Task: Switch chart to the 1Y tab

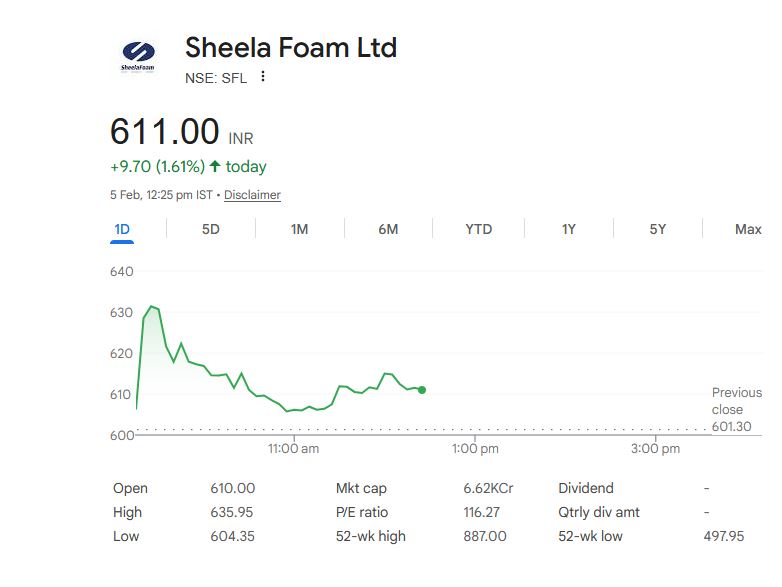Action: [x=568, y=229]
